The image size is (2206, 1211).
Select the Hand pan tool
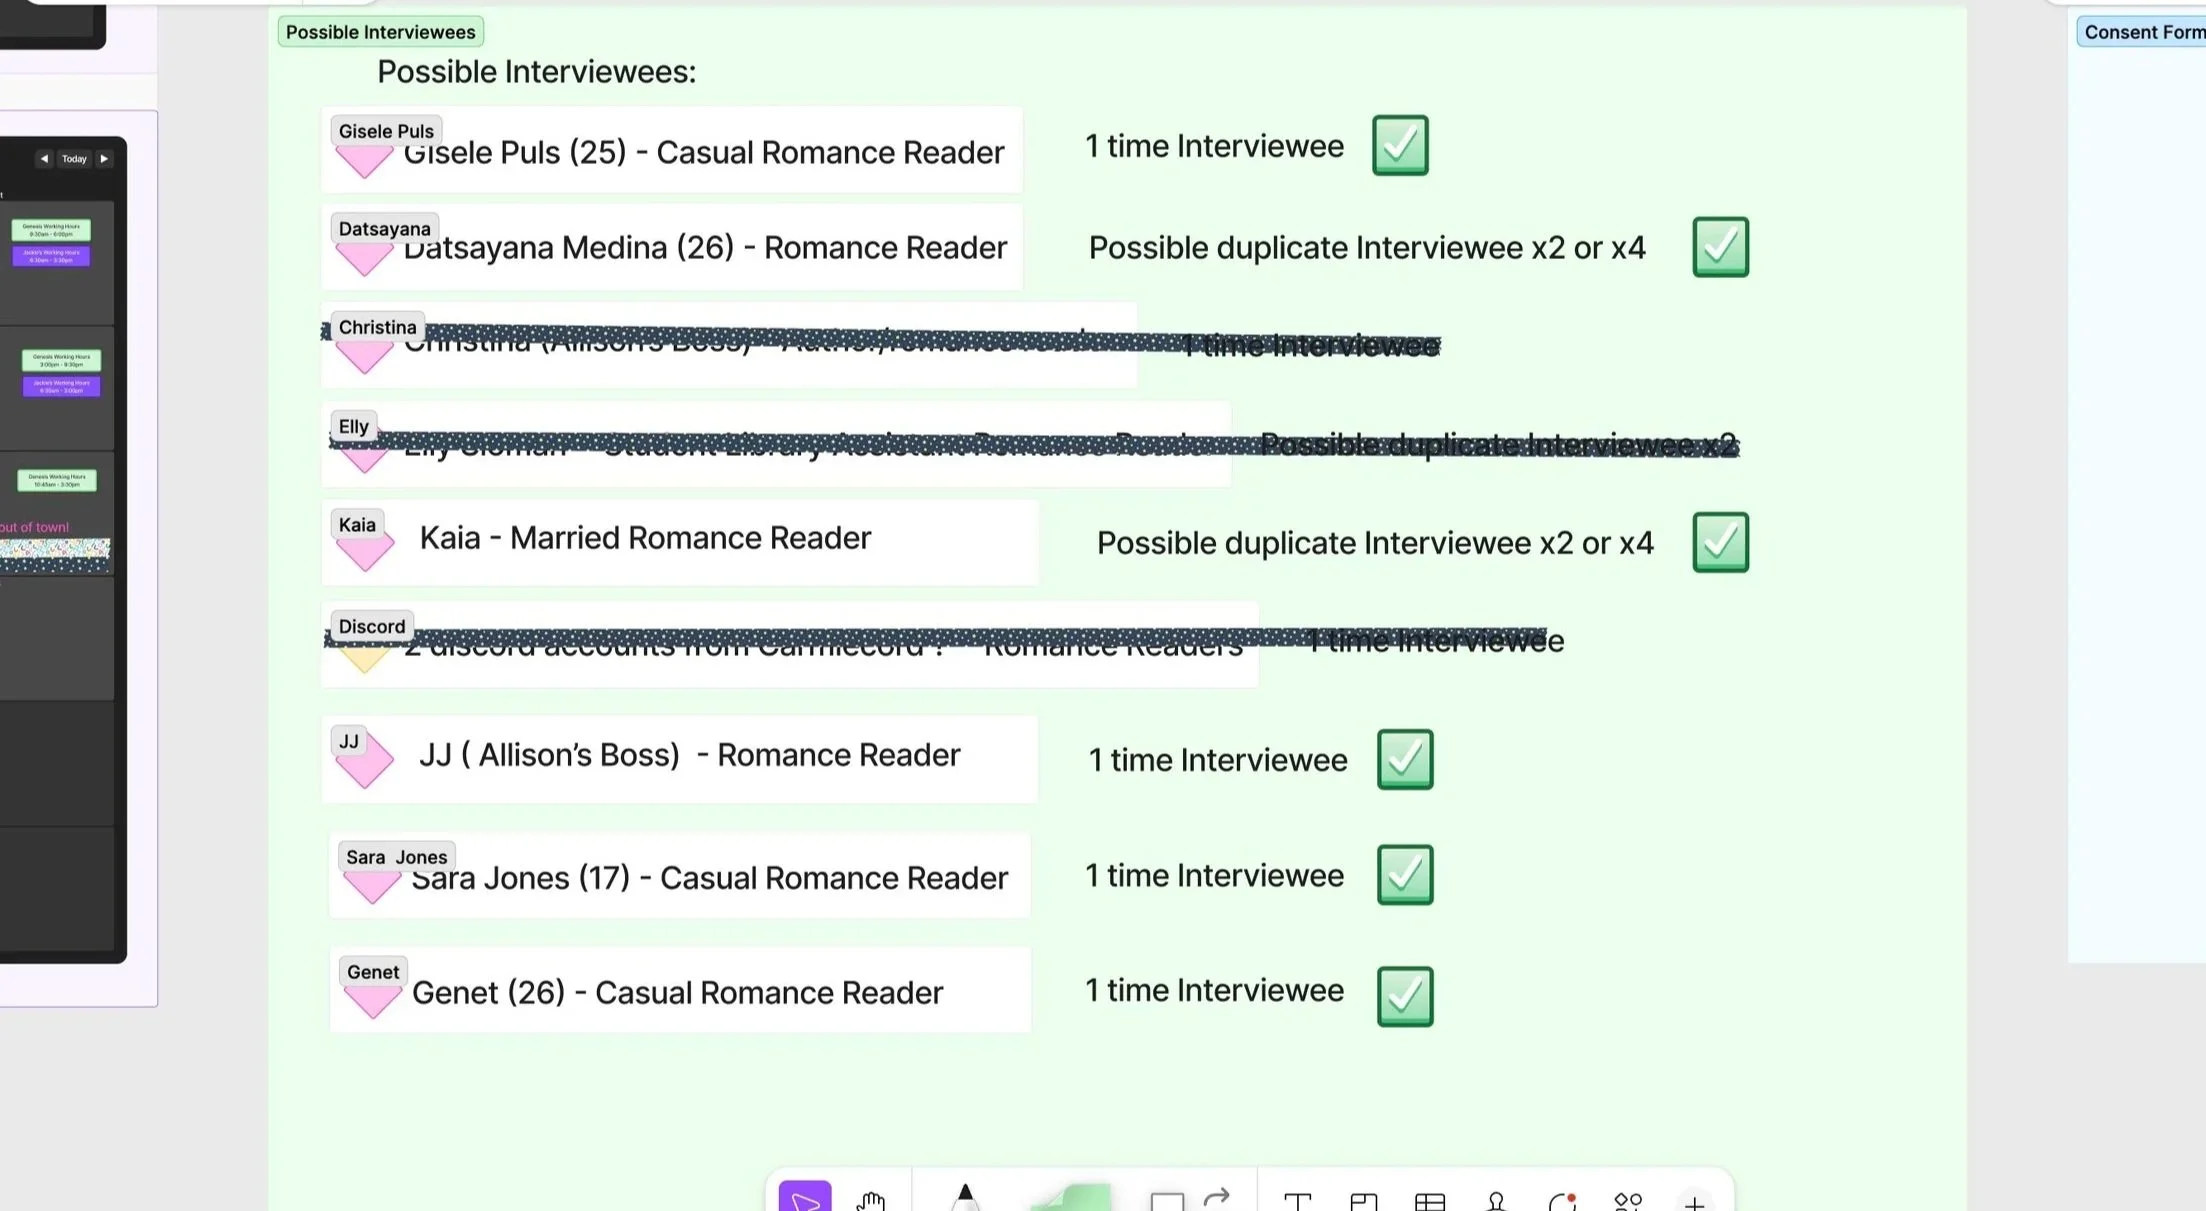[x=871, y=1200]
